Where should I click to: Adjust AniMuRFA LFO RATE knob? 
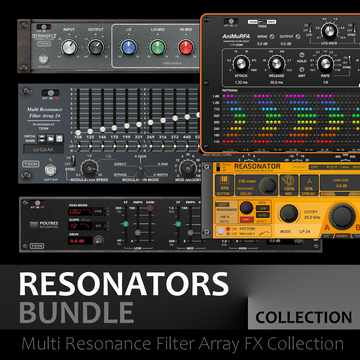point(329,31)
